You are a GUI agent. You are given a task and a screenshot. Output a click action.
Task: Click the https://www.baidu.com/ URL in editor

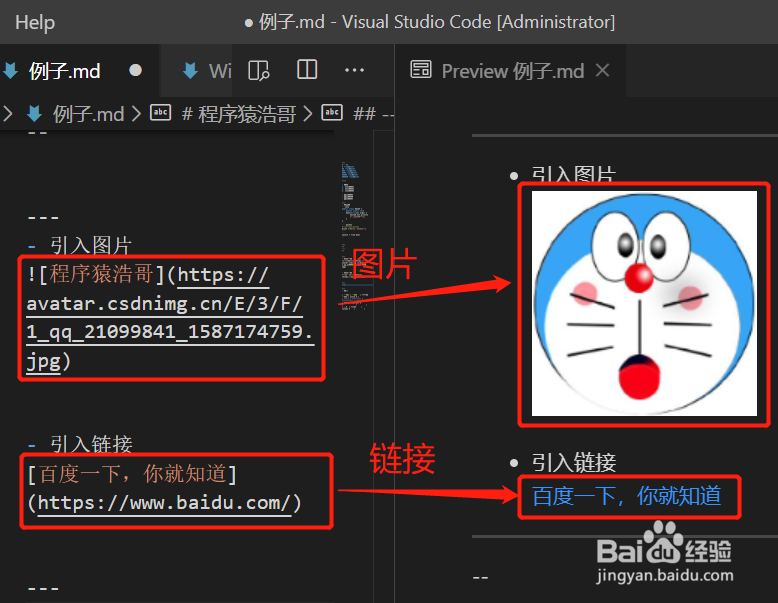(164, 503)
